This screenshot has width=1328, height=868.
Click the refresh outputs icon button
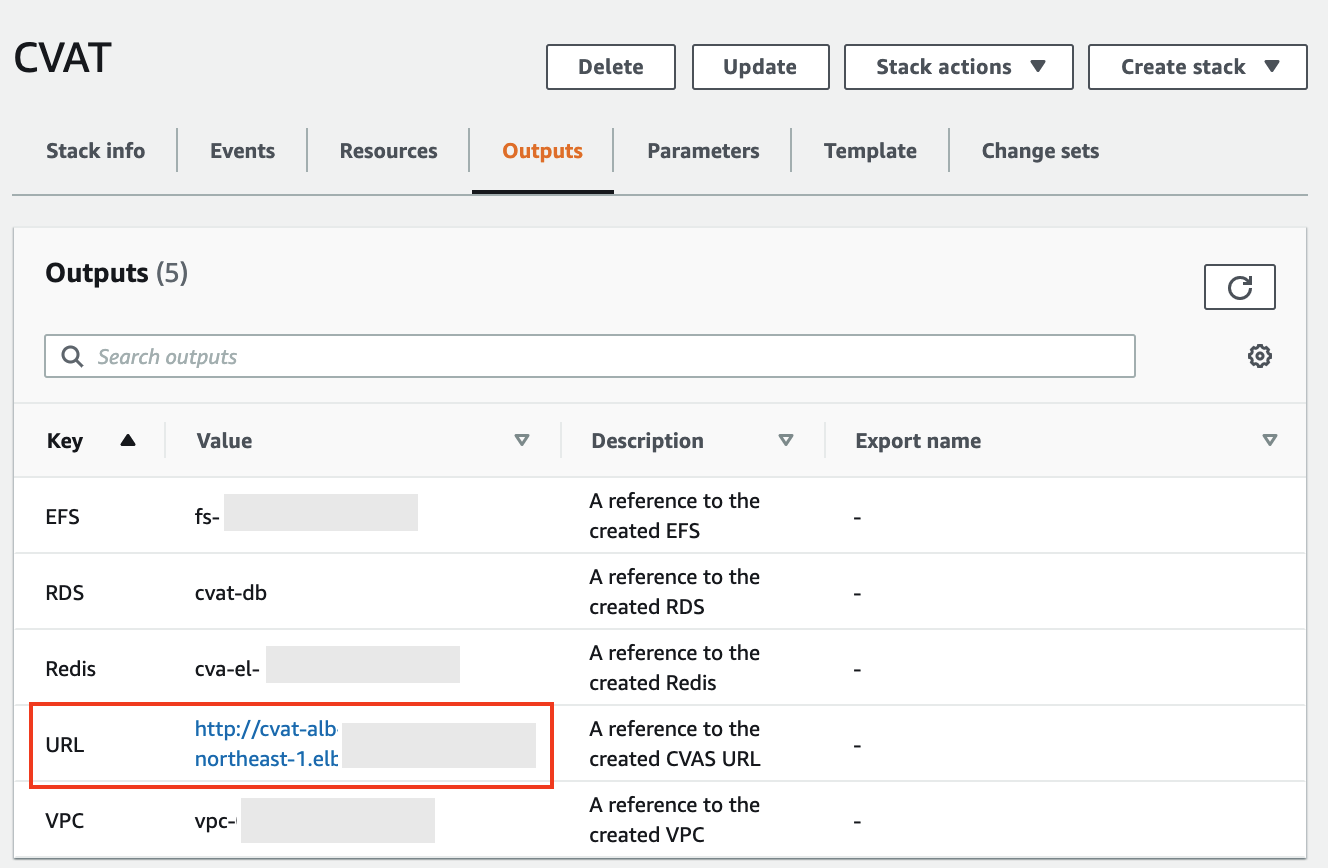pyautogui.click(x=1239, y=288)
